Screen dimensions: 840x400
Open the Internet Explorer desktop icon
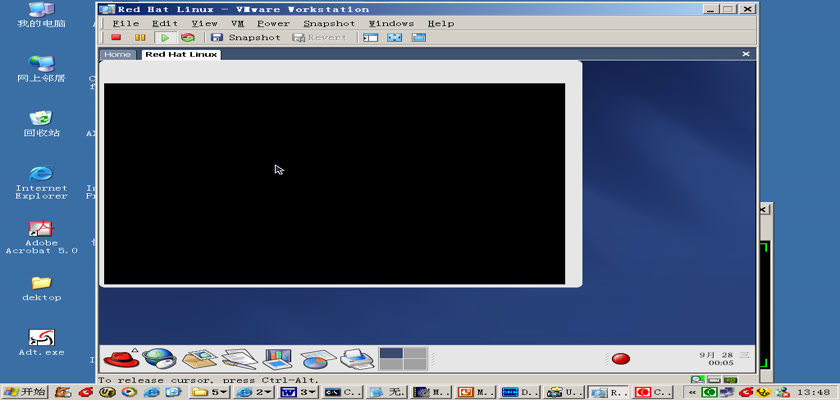[41, 182]
